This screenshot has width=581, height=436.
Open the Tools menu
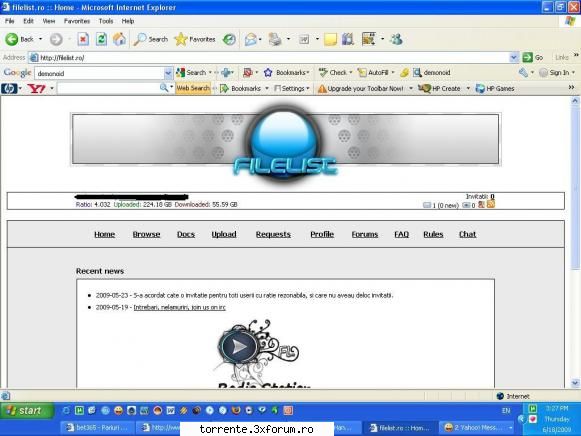coord(106,21)
